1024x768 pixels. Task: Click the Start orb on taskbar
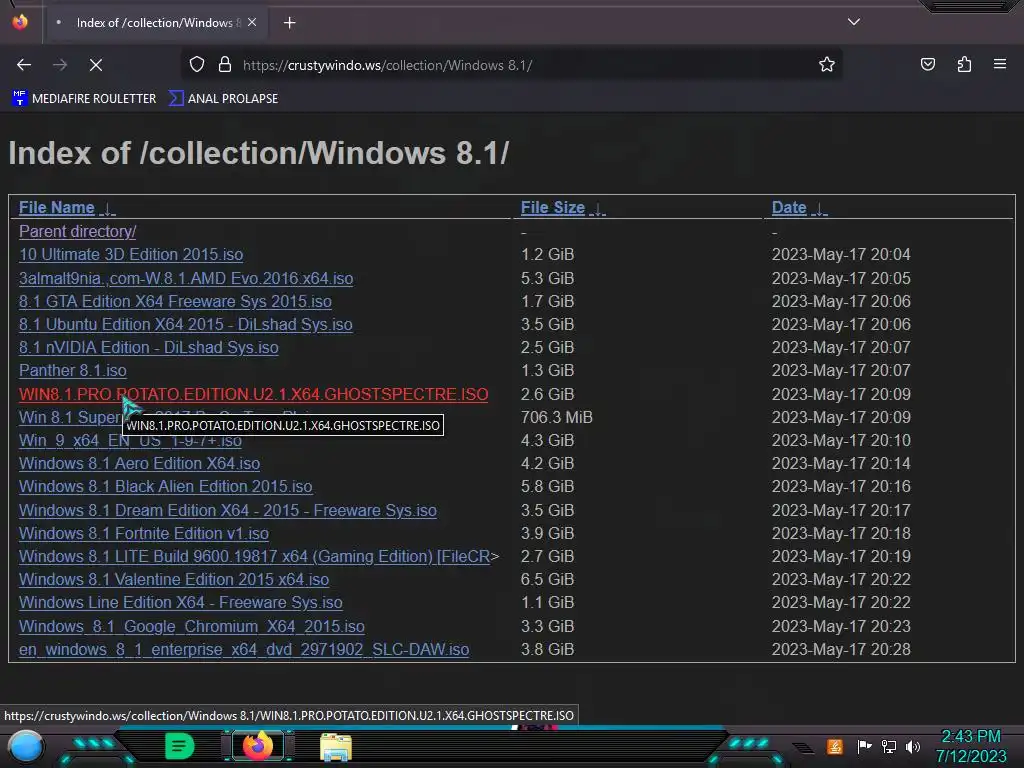(x=26, y=746)
